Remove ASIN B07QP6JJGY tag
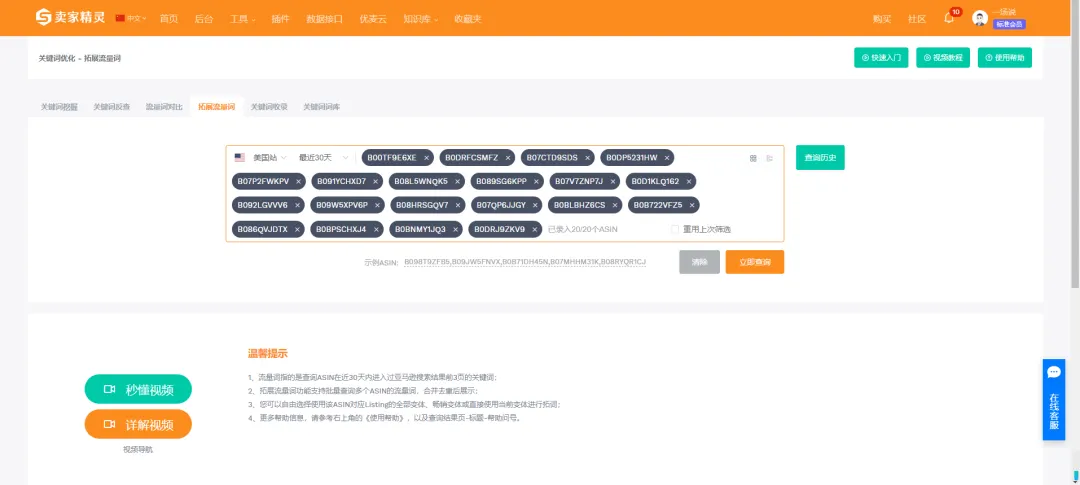1080x485 pixels. (x=535, y=205)
